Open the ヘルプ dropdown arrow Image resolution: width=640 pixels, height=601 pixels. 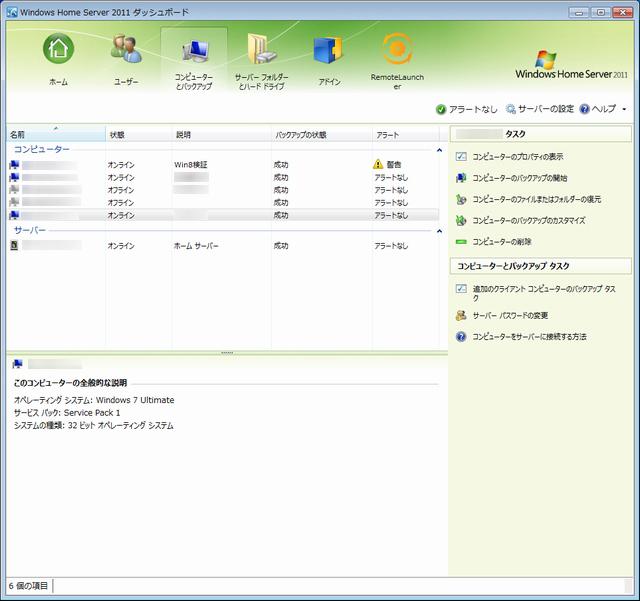(x=624, y=109)
